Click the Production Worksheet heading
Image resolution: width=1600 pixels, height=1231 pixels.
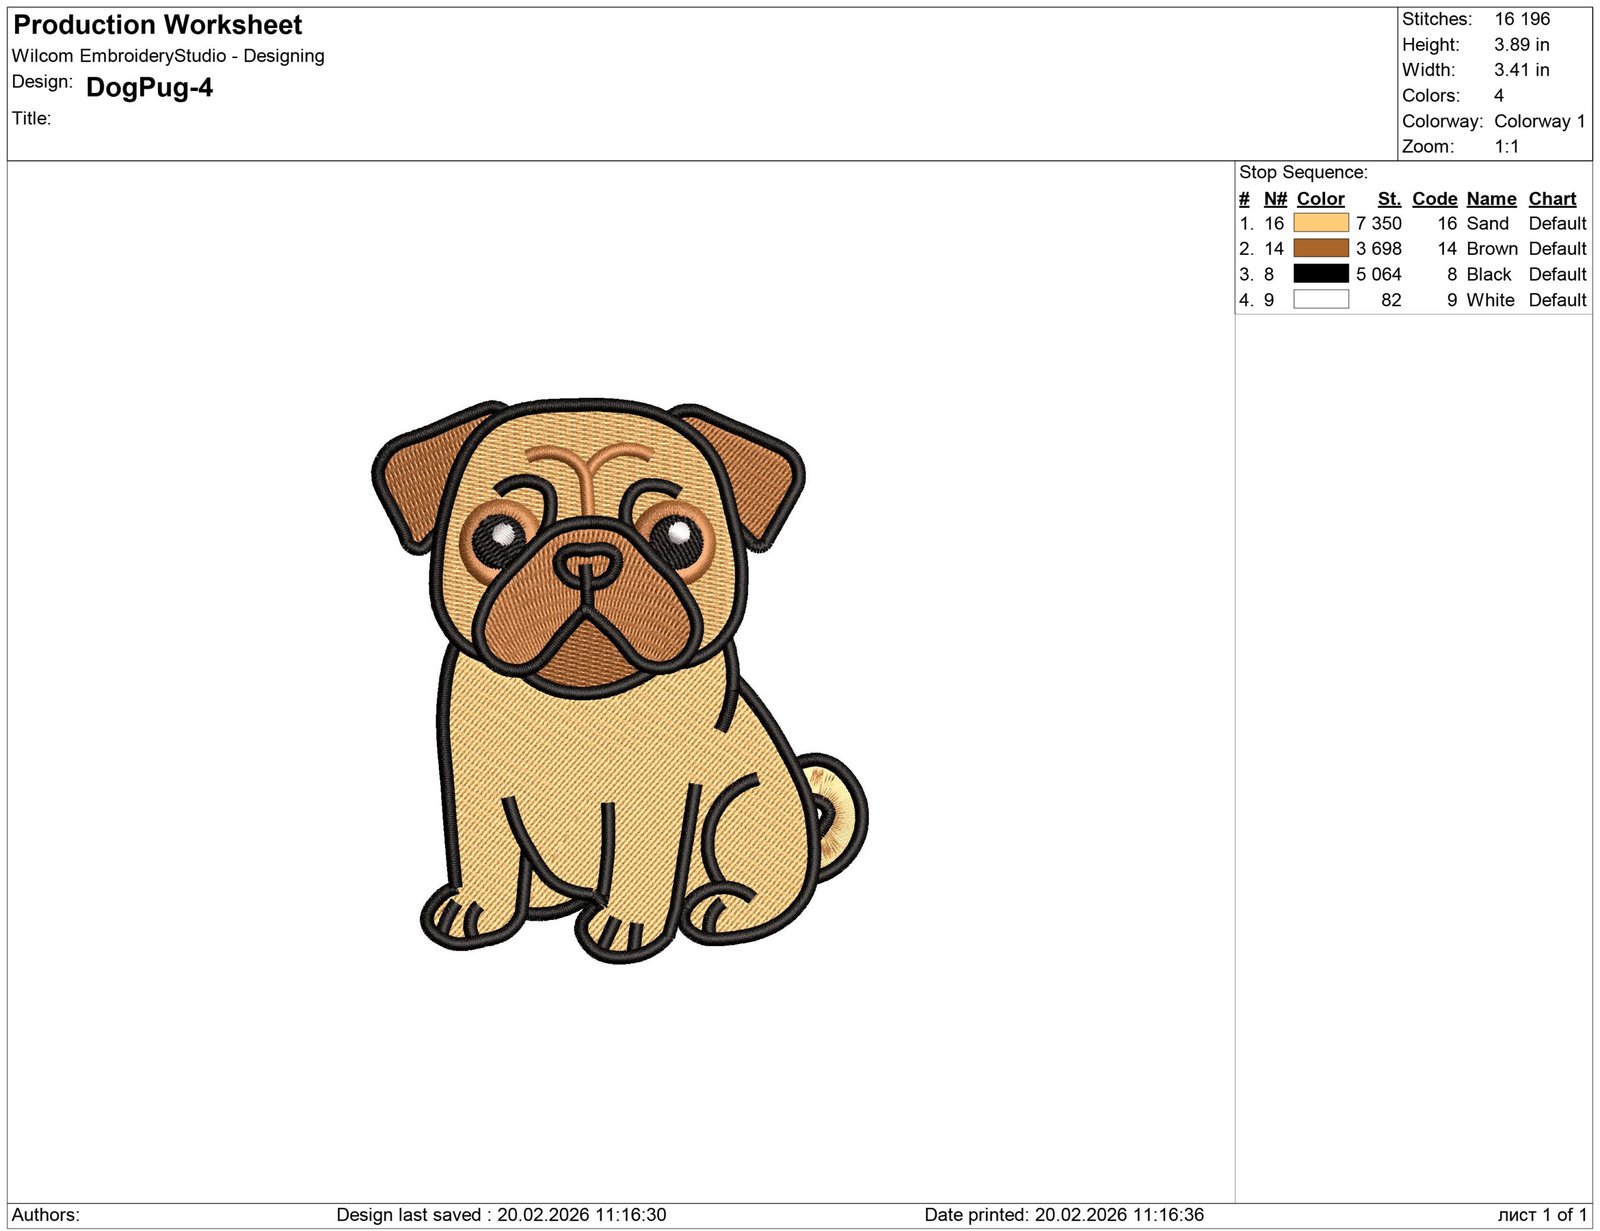point(157,25)
